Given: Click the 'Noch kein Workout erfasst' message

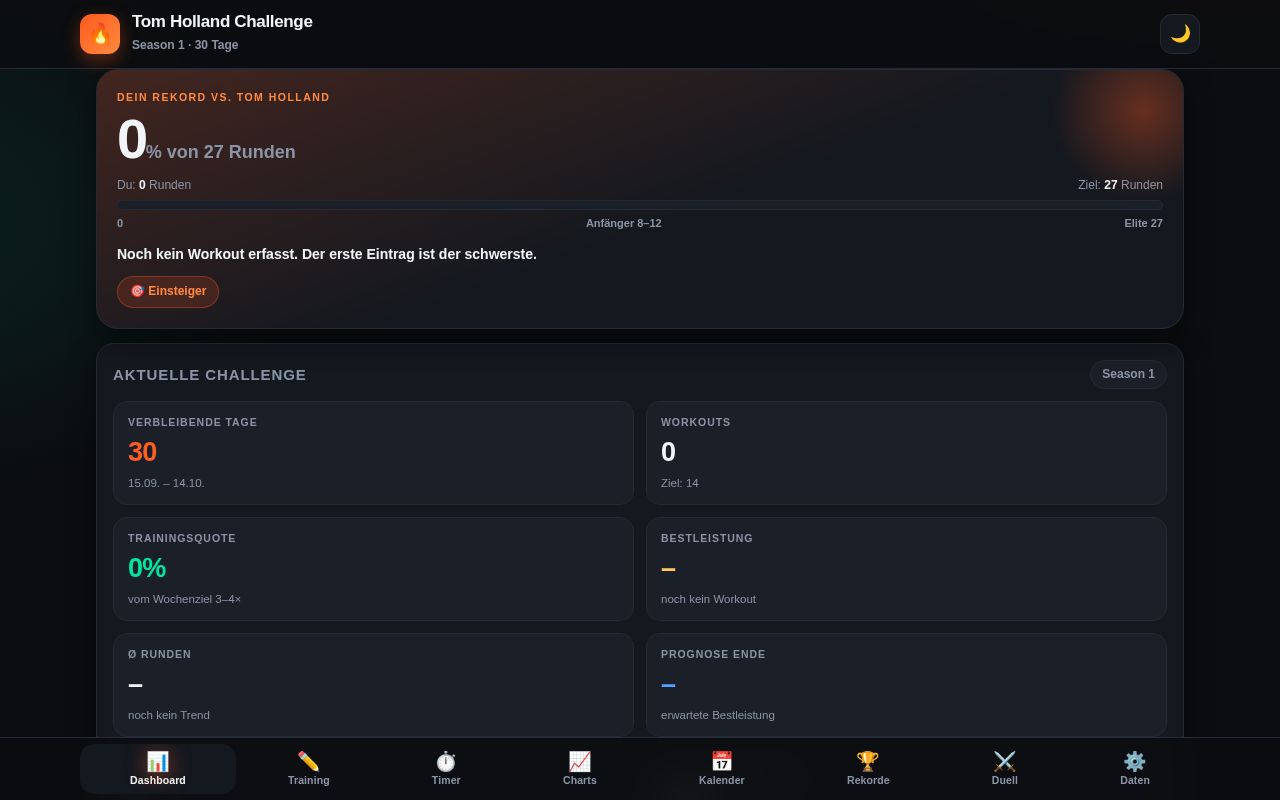Looking at the screenshot, I should tap(327, 254).
